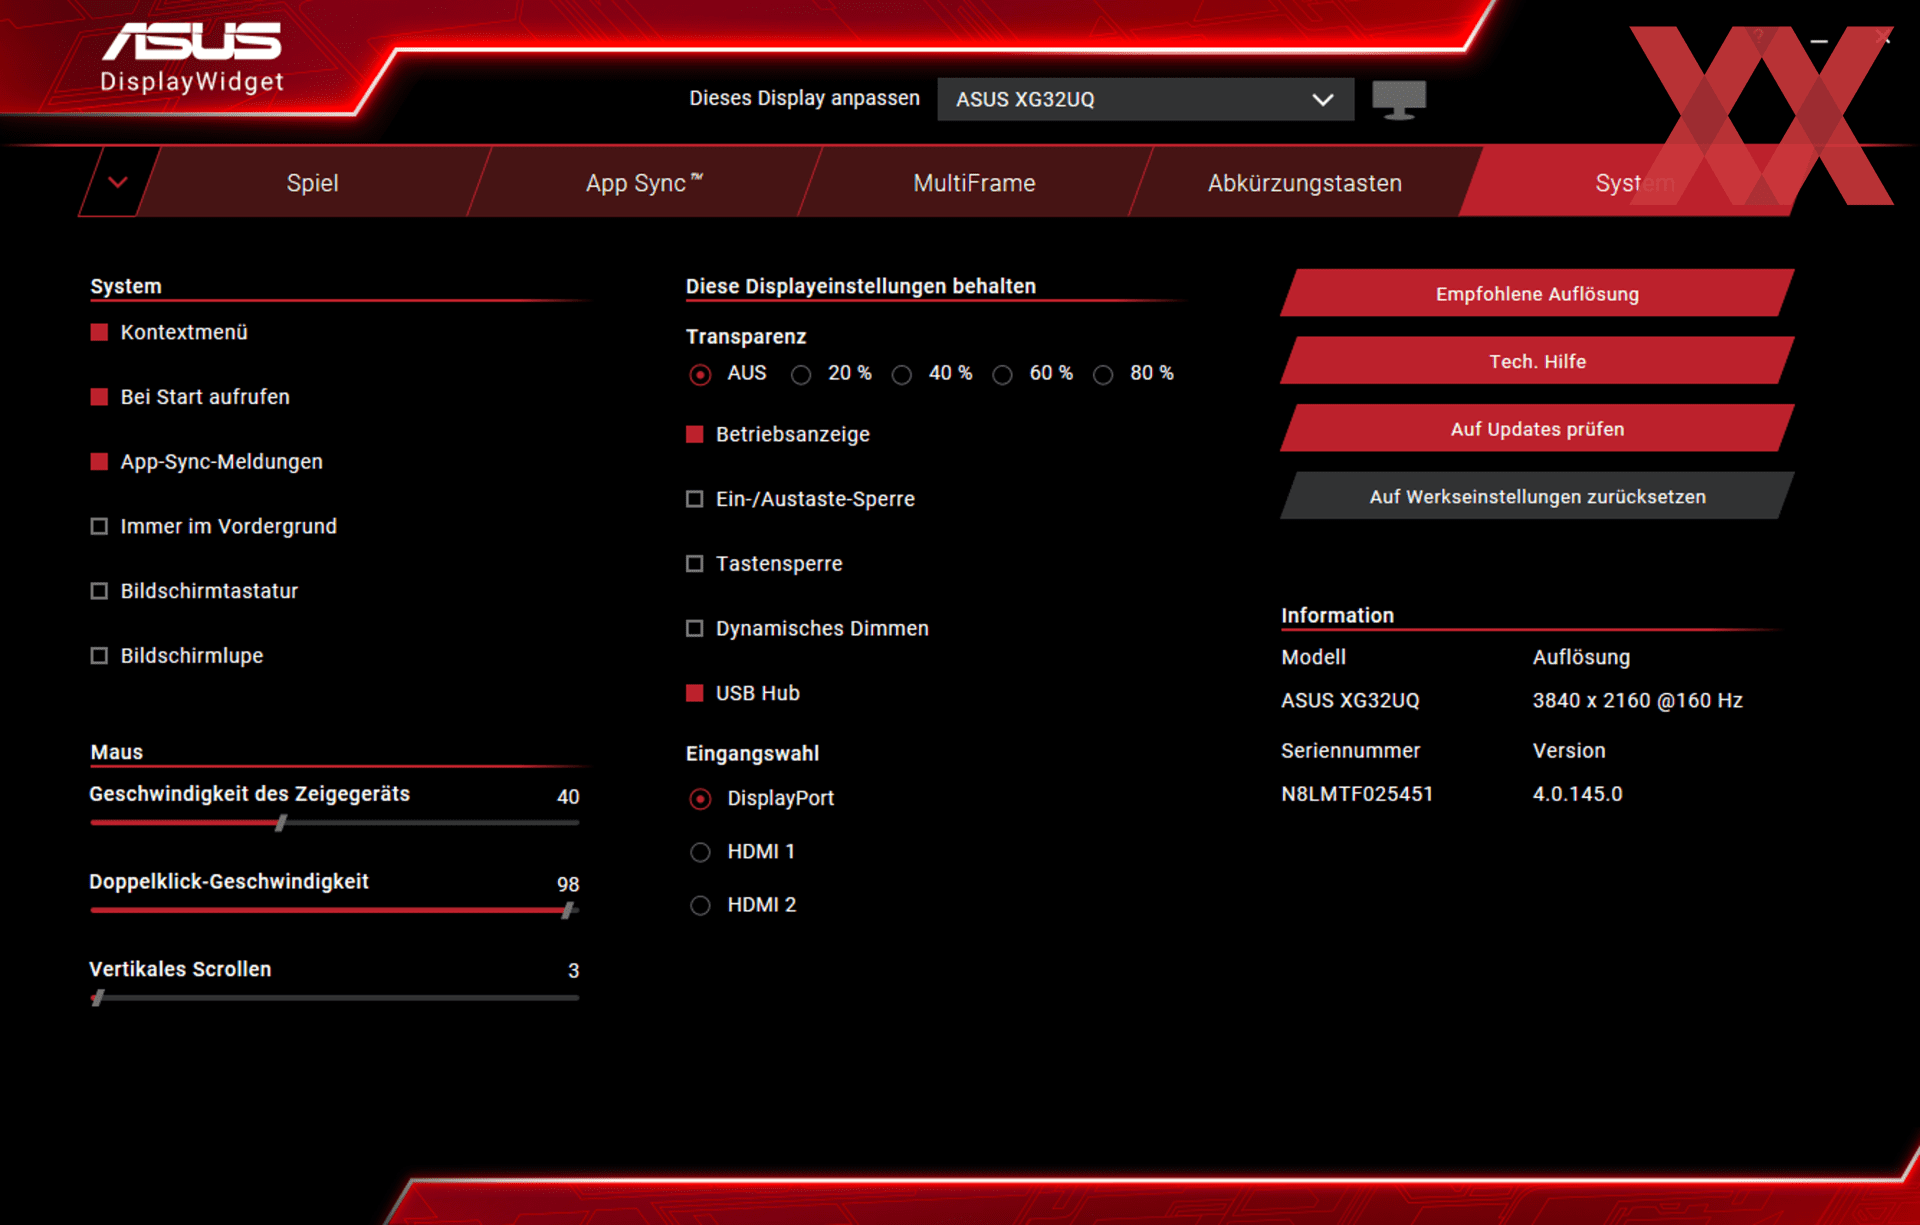
Task: Click the pointer speed value 40
Action: pyautogui.click(x=568, y=797)
